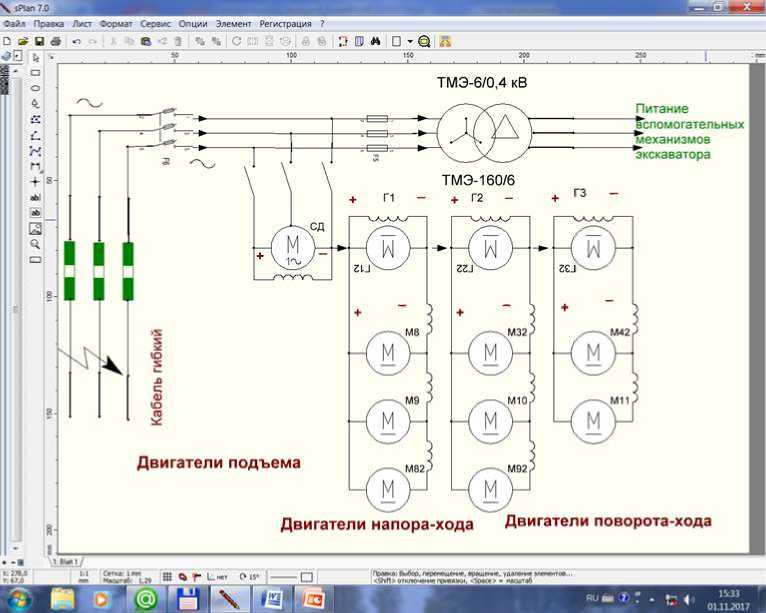The image size is (766, 613).
Task: Select the text label tool
Action: (35, 197)
